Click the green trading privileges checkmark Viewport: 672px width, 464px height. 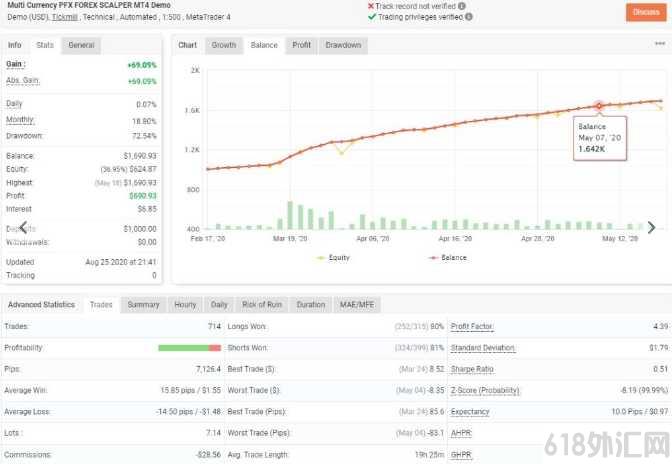tap(372, 17)
